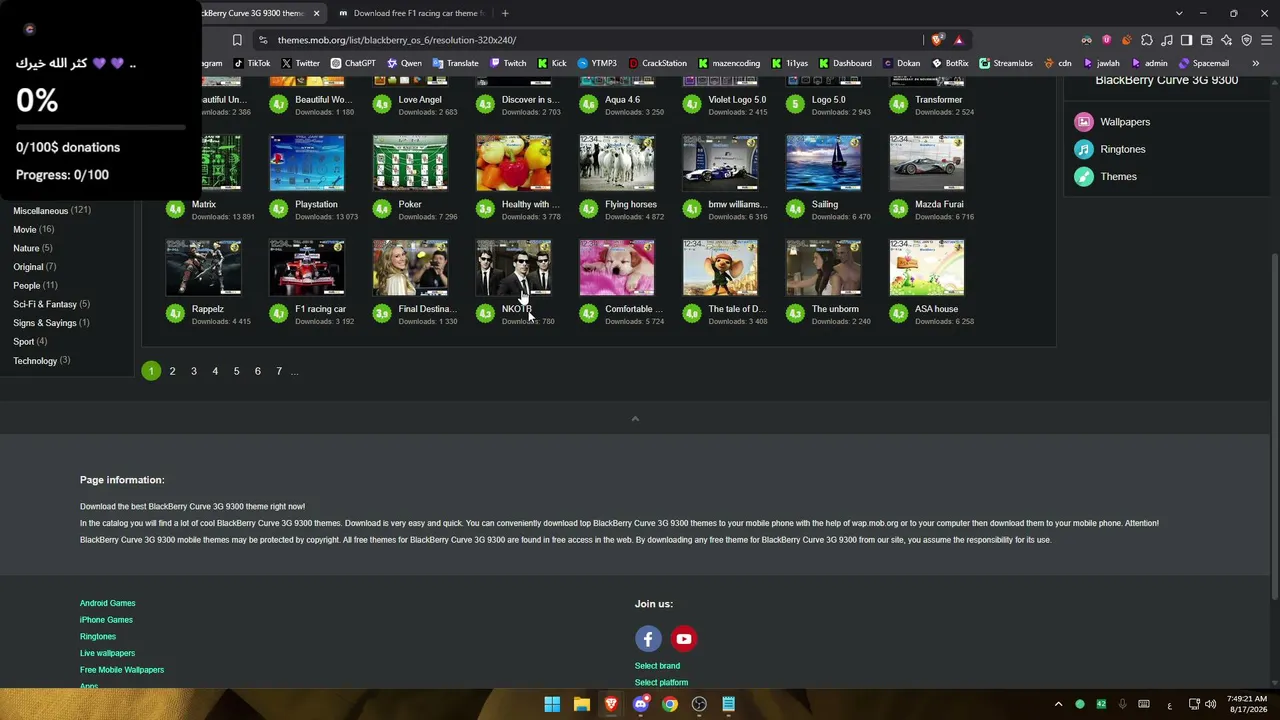Open the ASA house theme thumbnail
Screen dimensions: 1280x720
tap(927, 268)
